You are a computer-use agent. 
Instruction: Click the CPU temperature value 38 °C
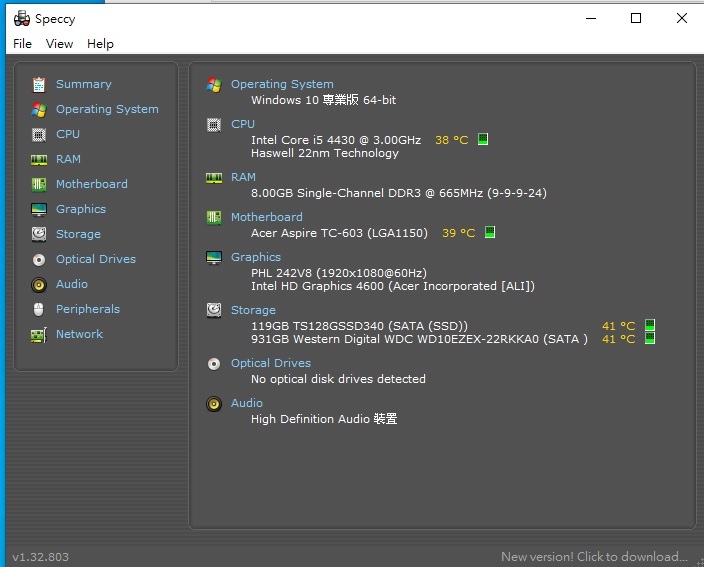point(452,140)
